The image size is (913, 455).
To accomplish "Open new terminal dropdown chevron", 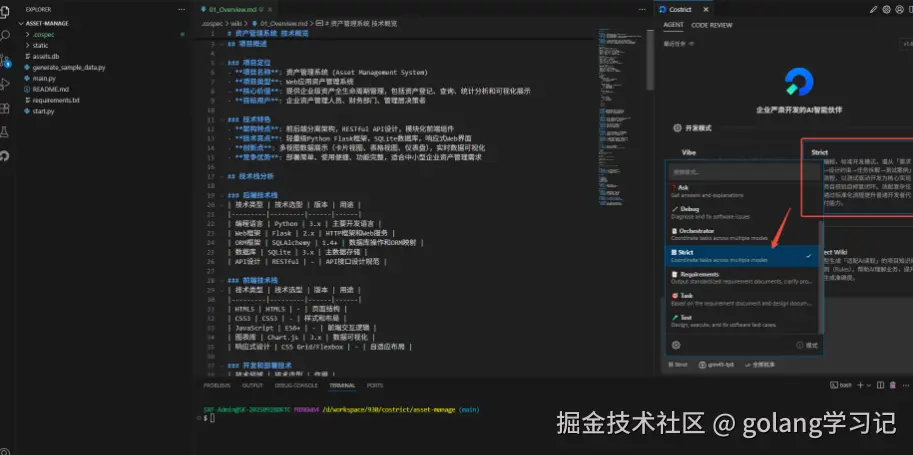I will click(868, 385).
